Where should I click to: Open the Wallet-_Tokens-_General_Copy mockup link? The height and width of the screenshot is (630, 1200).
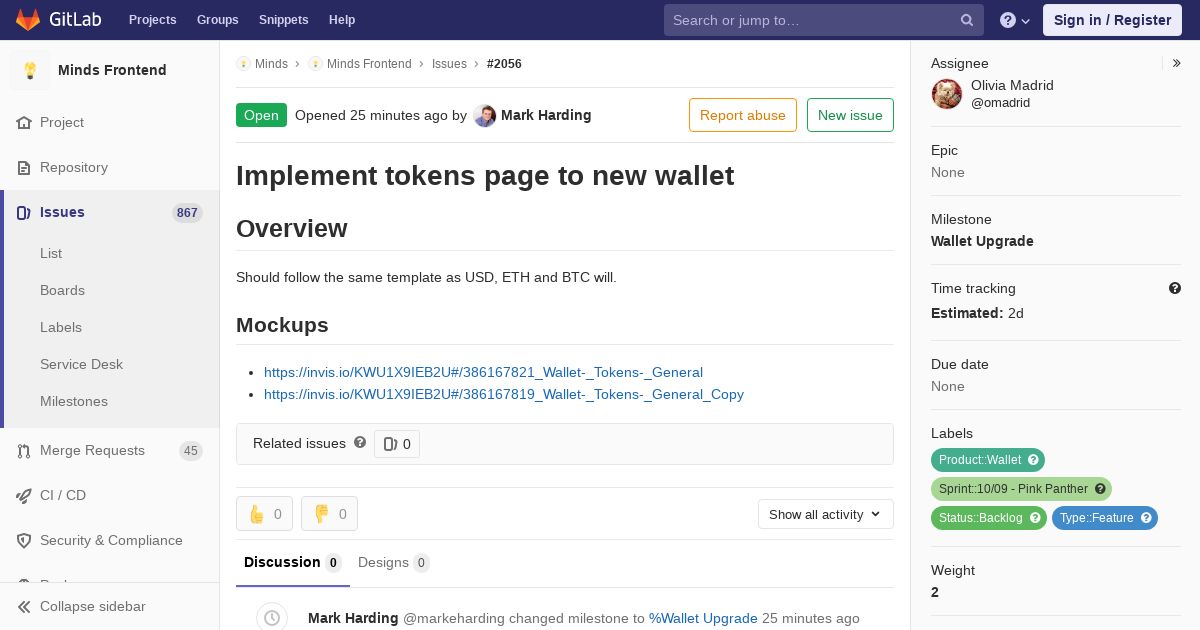504,394
